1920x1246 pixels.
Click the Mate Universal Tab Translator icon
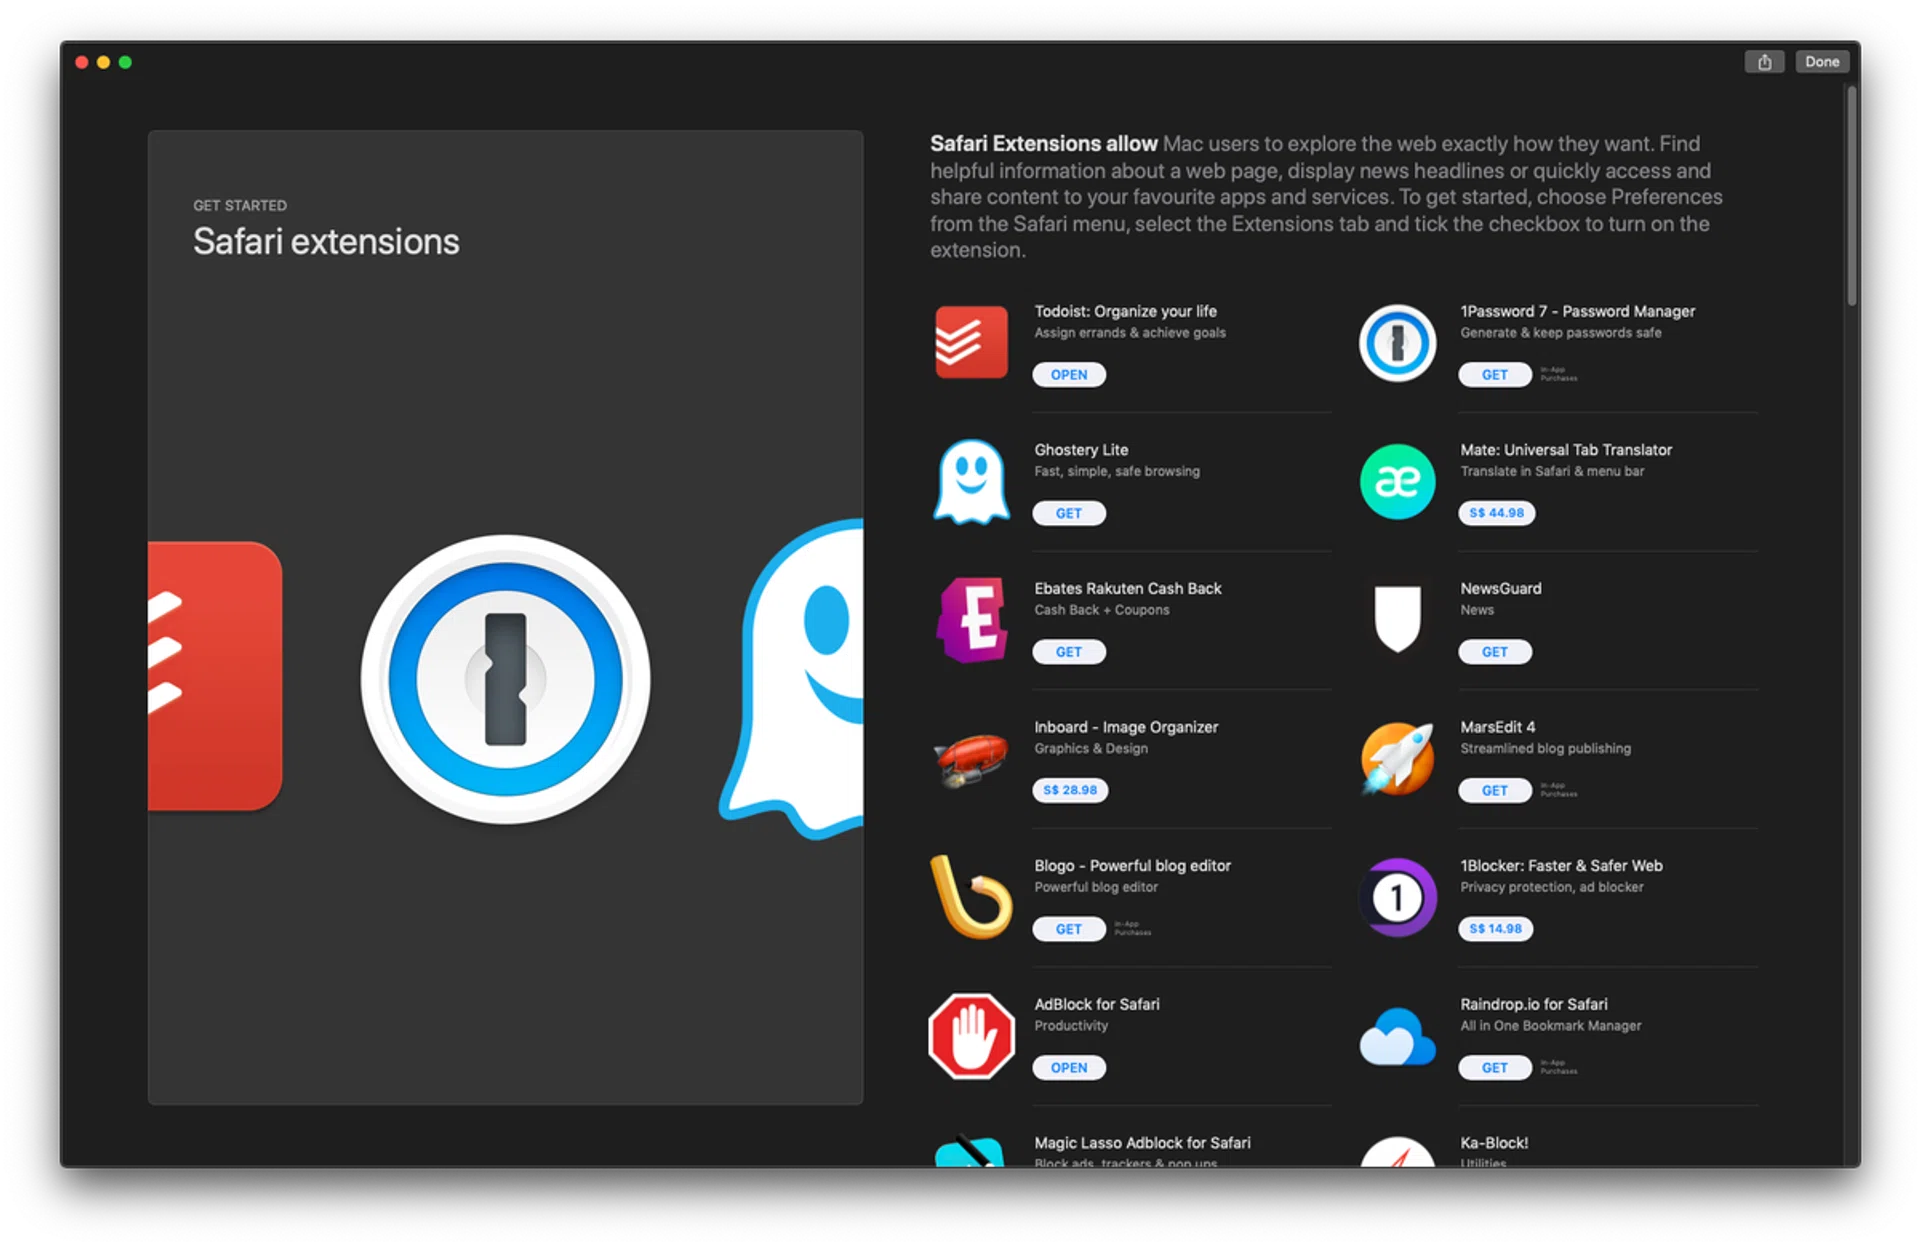1397,481
